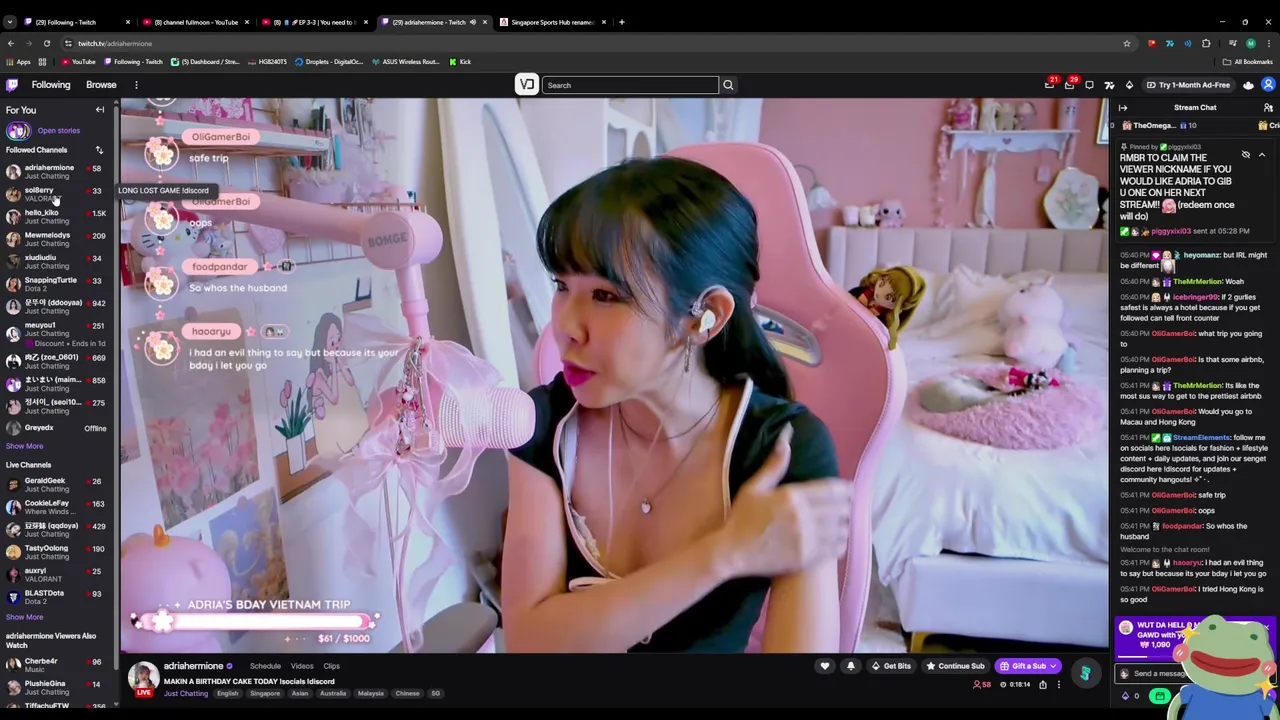Screen dimensions: 1280x720
Task: Open the channel Schedule tab
Action: [x=265, y=666]
